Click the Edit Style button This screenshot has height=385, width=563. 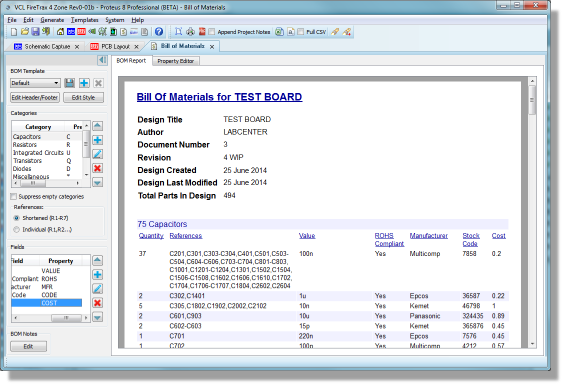(x=83, y=98)
